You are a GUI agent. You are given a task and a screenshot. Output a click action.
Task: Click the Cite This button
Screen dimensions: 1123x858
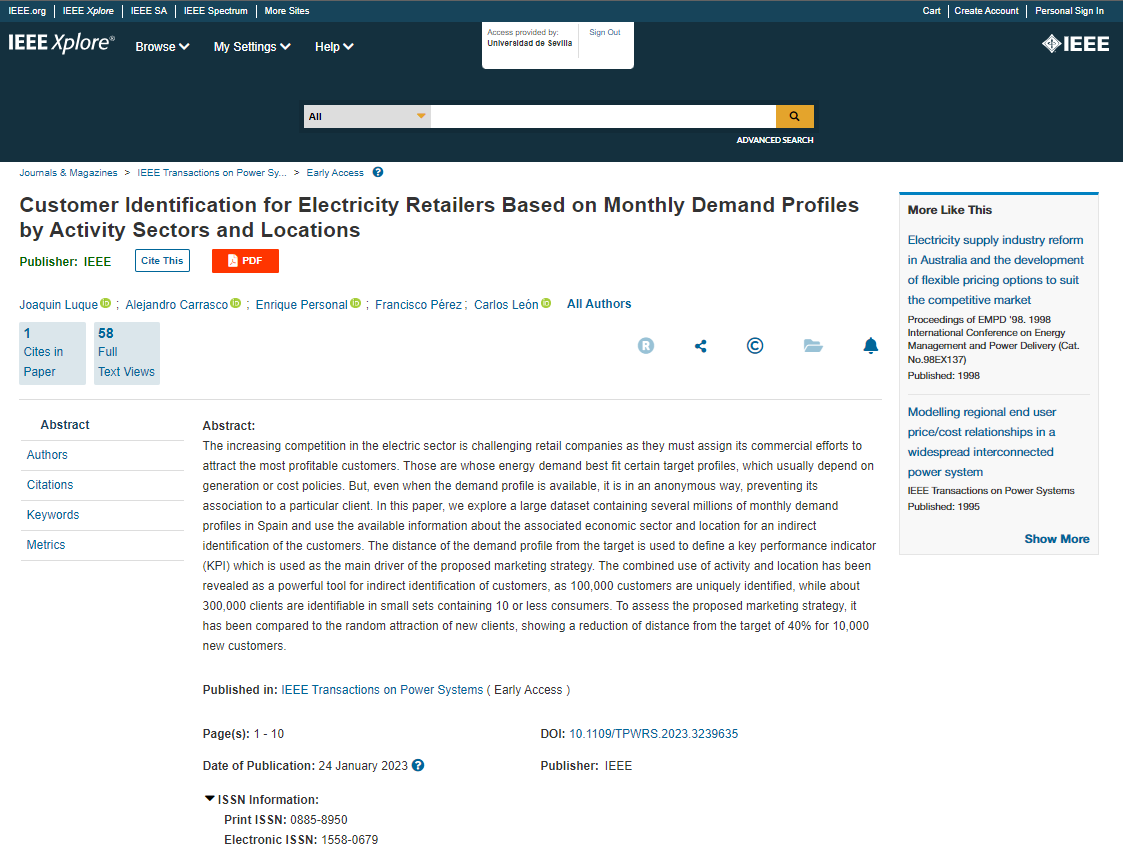click(x=162, y=261)
